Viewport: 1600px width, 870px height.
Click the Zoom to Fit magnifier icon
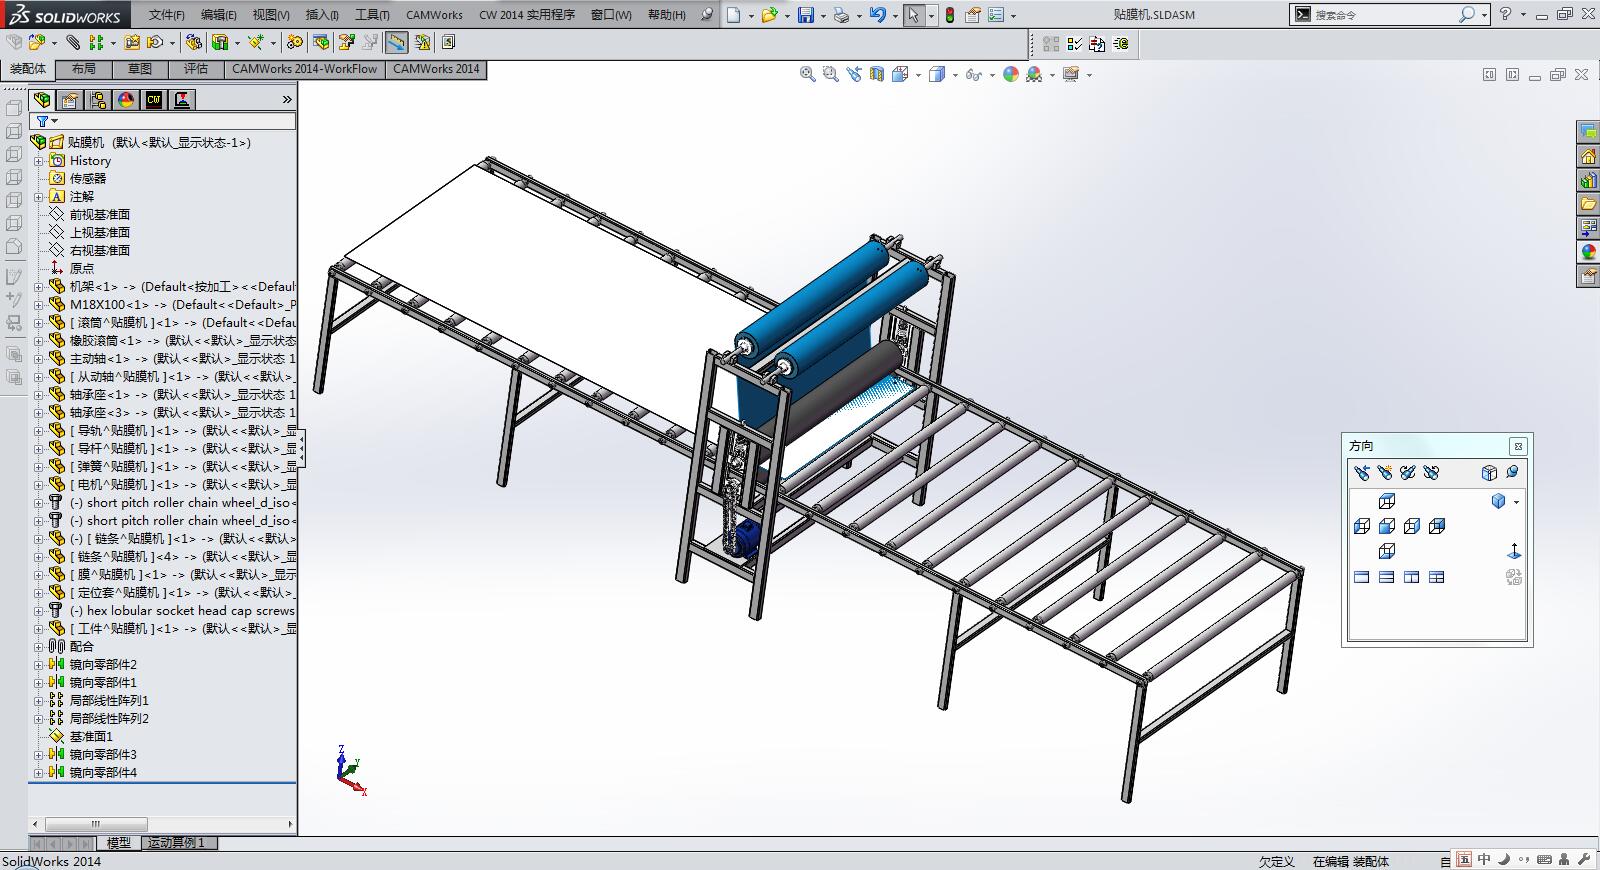tap(807, 74)
